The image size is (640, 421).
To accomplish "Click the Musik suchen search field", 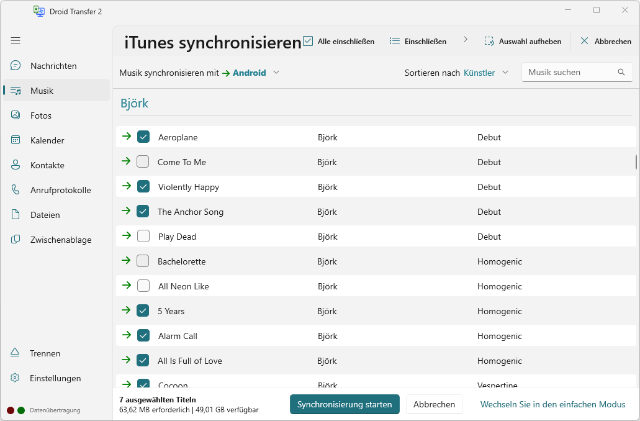I will [577, 72].
